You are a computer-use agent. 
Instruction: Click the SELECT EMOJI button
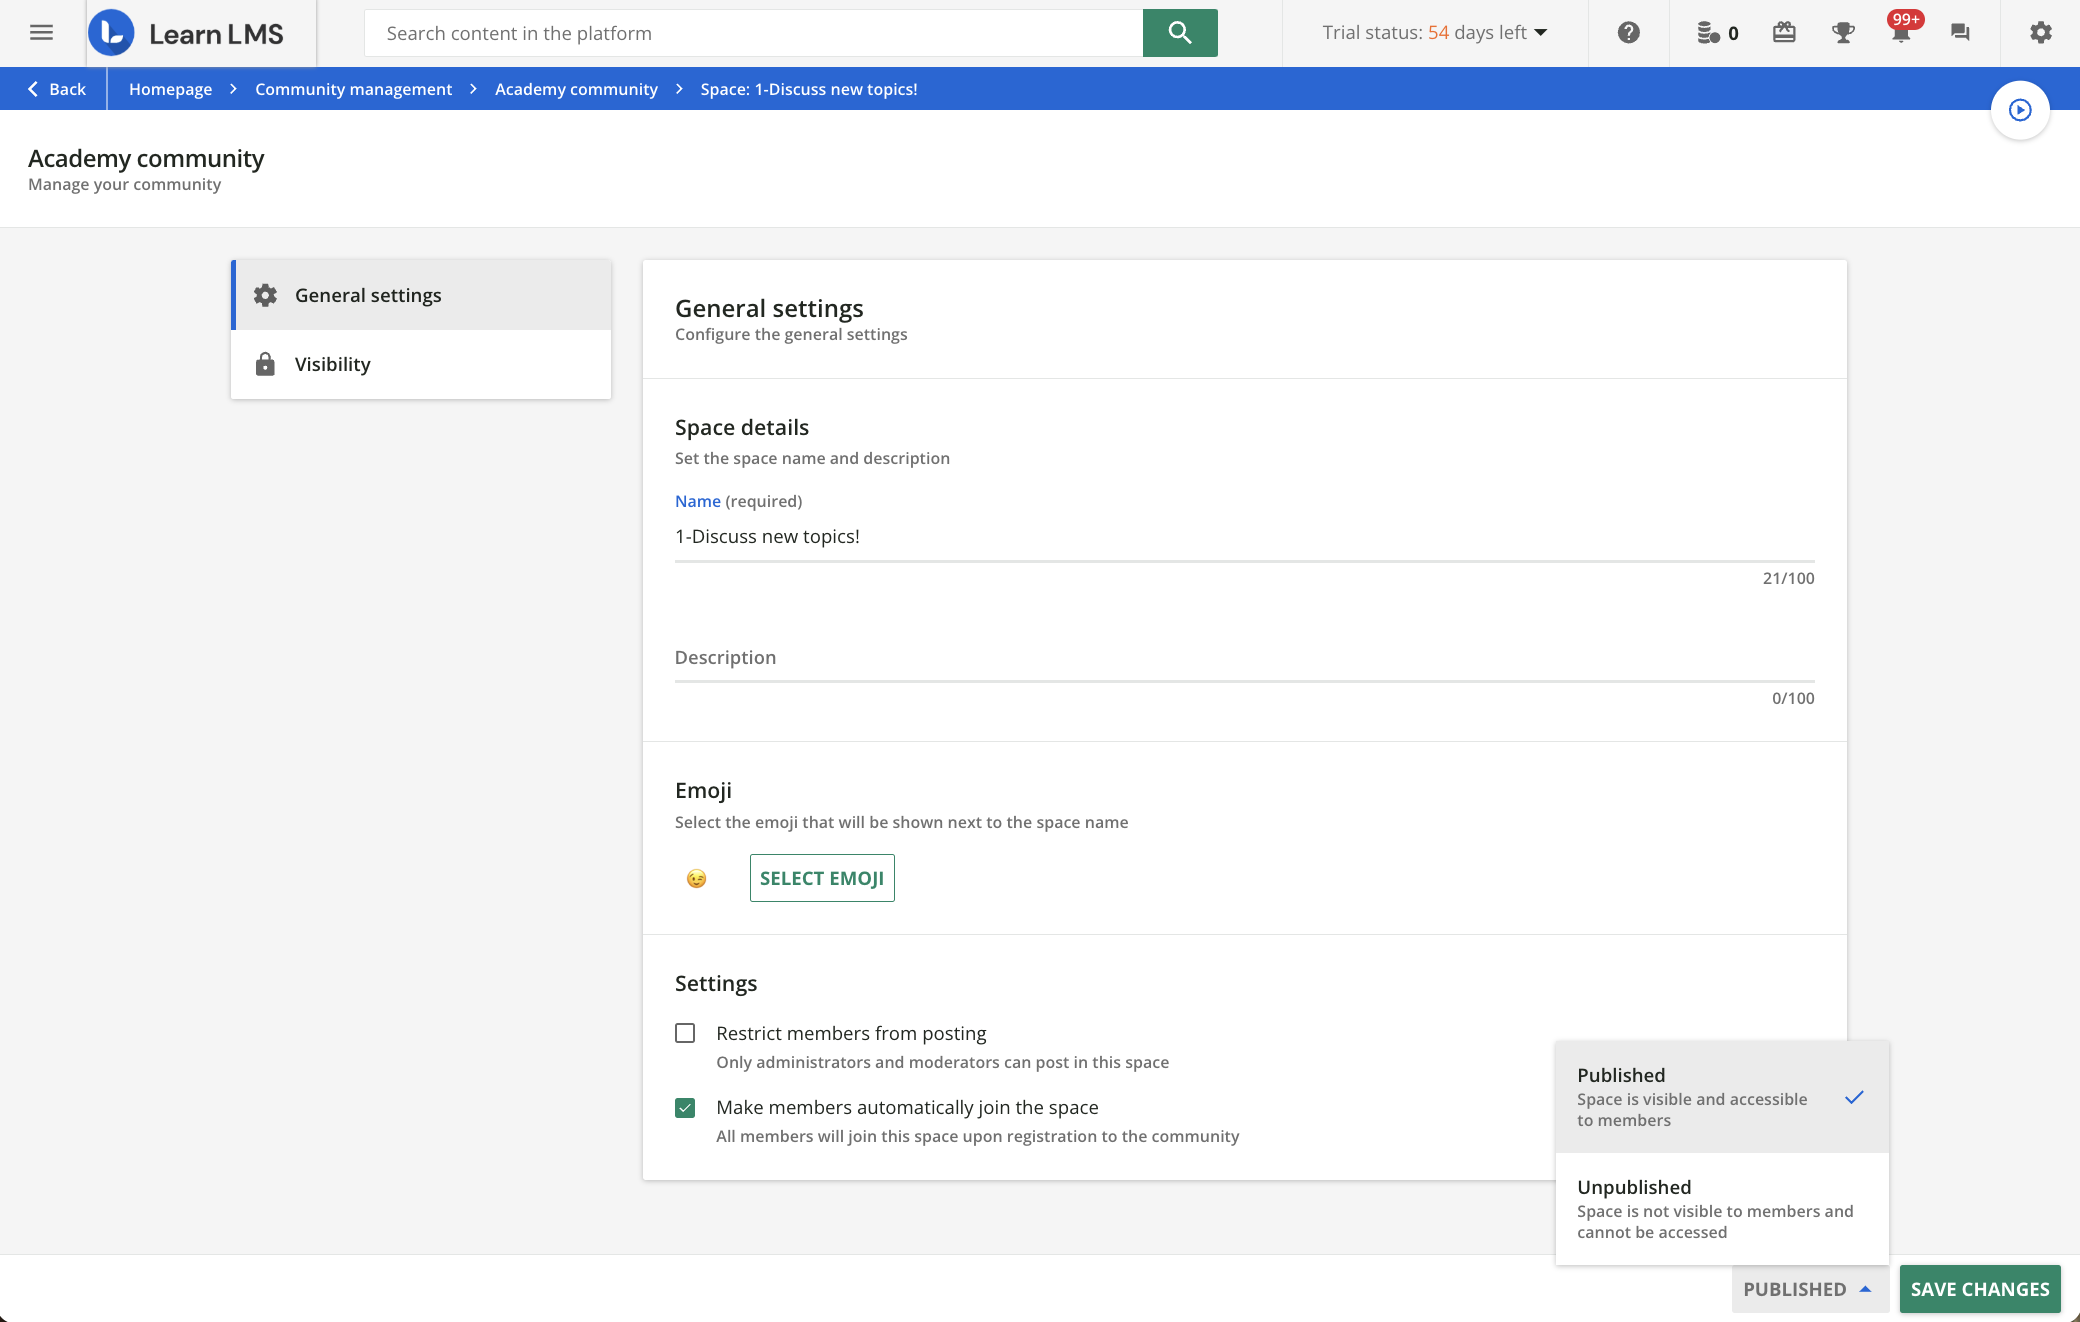(822, 878)
